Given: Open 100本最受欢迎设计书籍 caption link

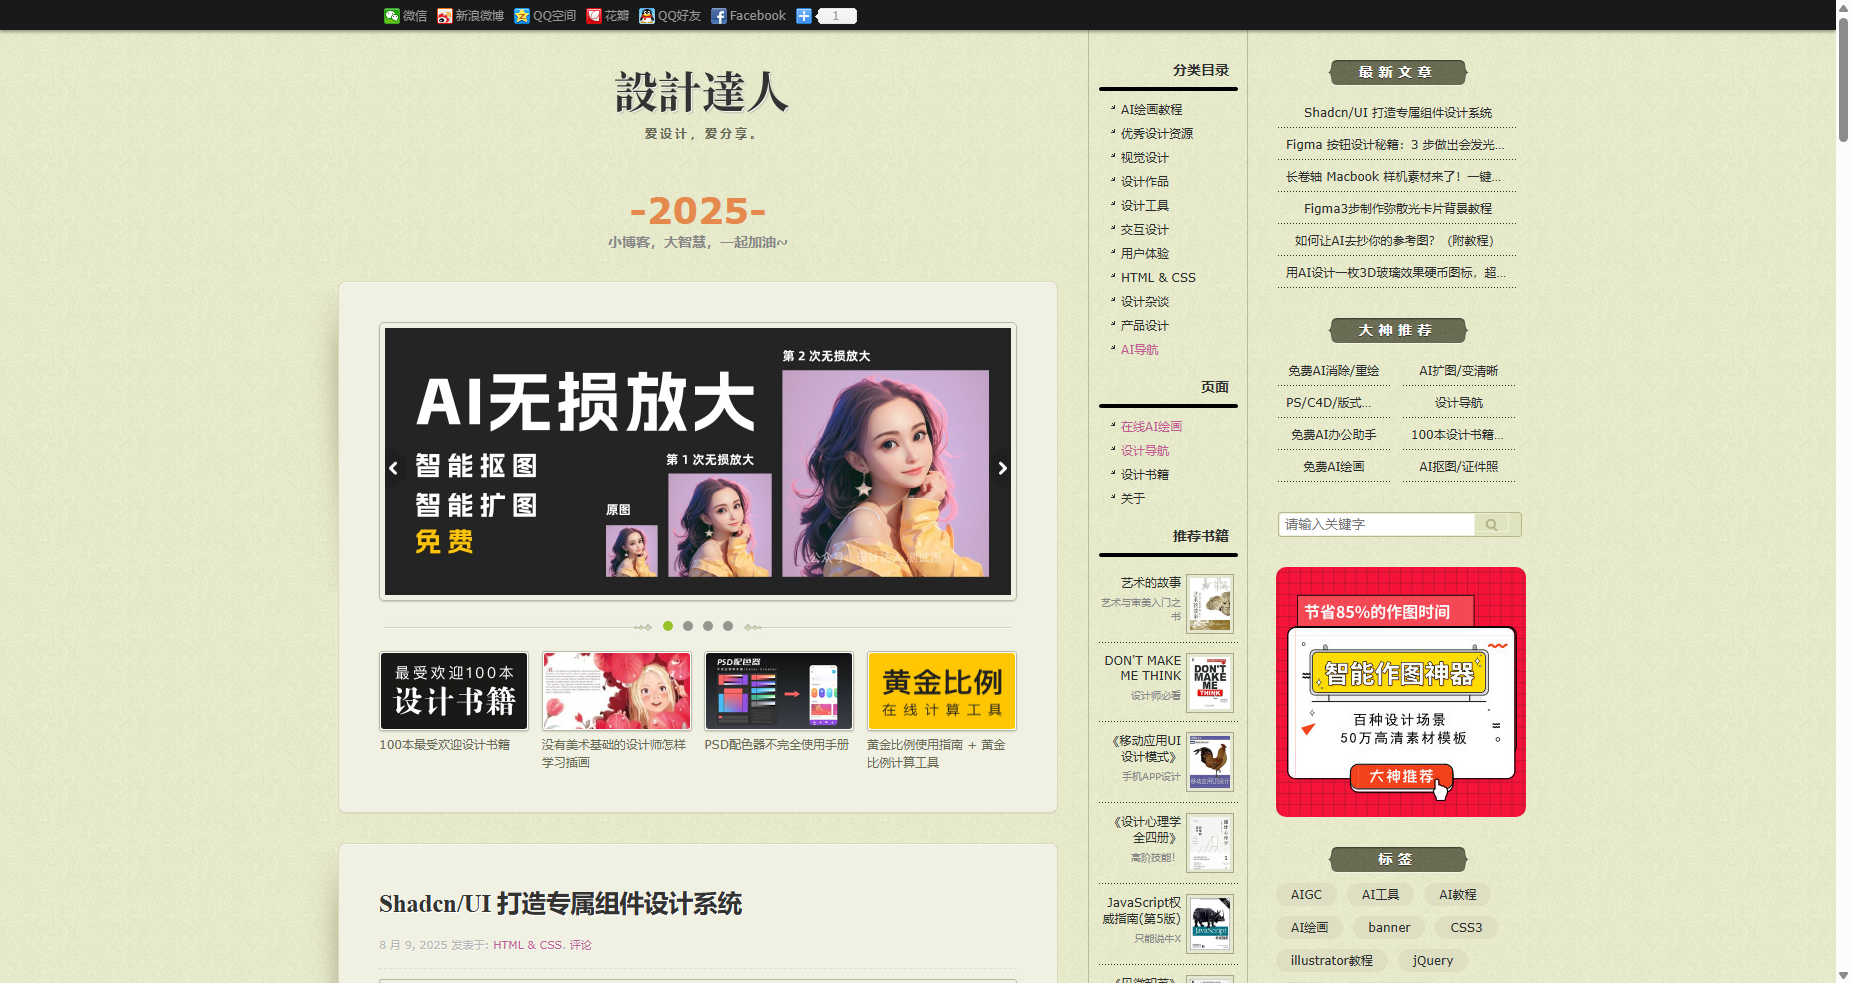Looking at the screenshot, I should (445, 745).
